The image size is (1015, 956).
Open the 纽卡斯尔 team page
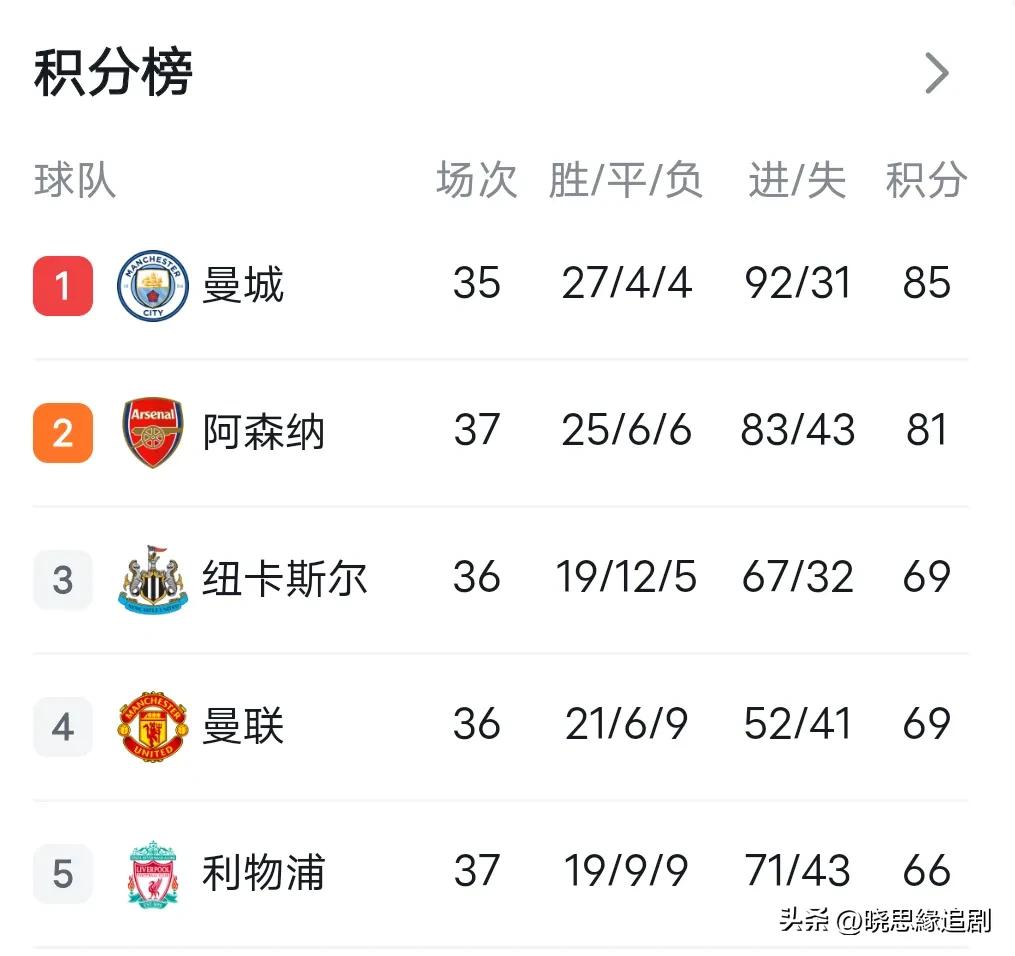tap(284, 579)
